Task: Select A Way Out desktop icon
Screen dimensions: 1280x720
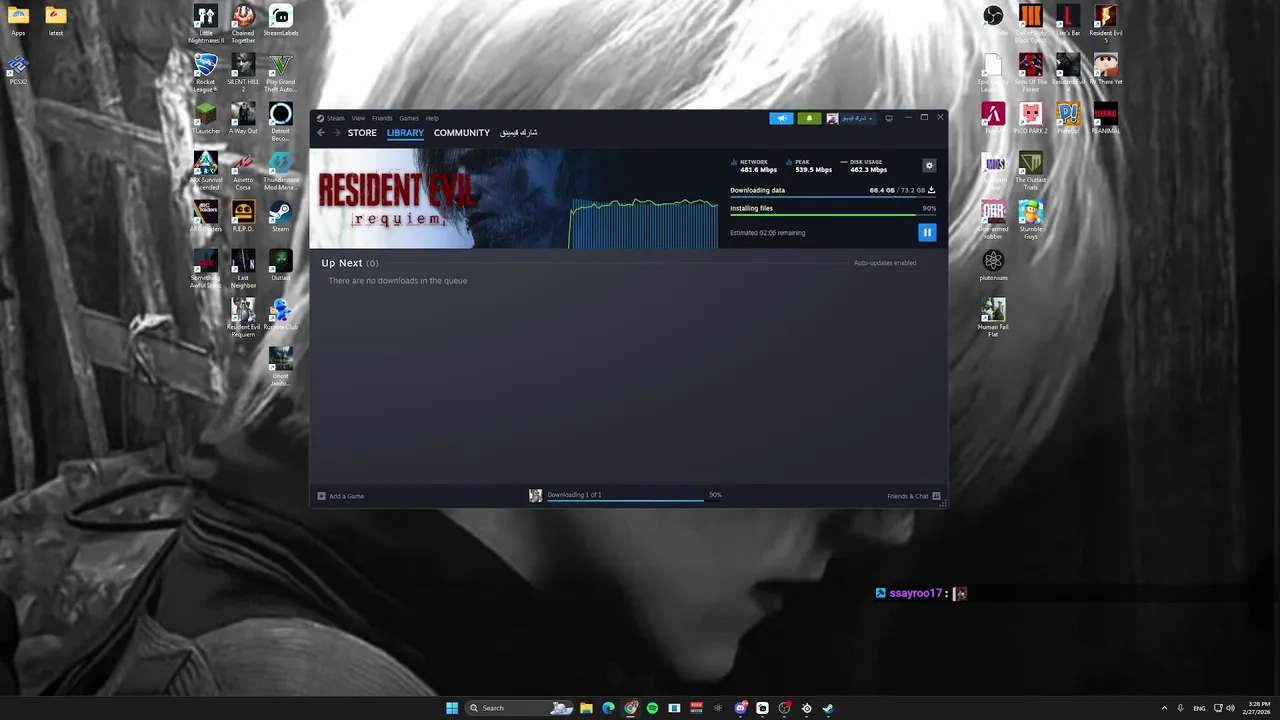Action: coord(243,119)
